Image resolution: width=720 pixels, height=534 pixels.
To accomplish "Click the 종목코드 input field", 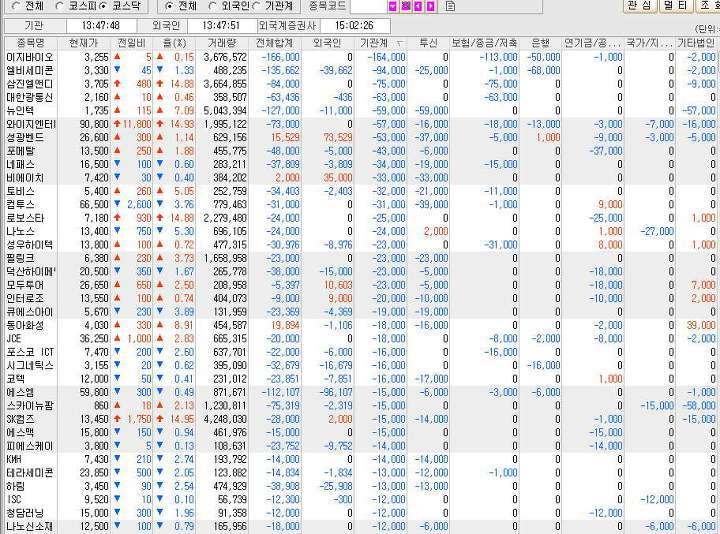I will click(x=369, y=6).
